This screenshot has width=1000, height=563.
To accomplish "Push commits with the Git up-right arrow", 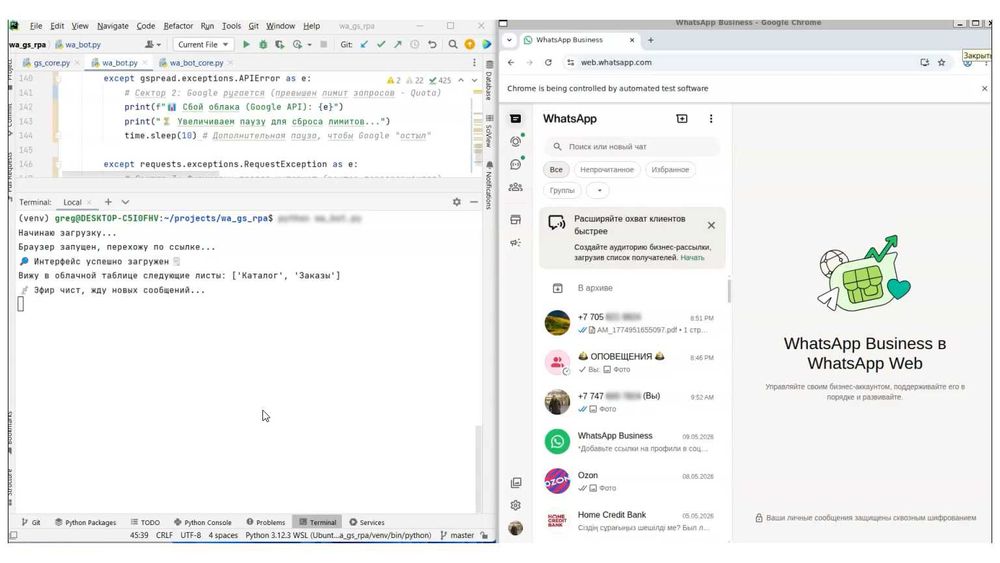I will (x=397, y=45).
